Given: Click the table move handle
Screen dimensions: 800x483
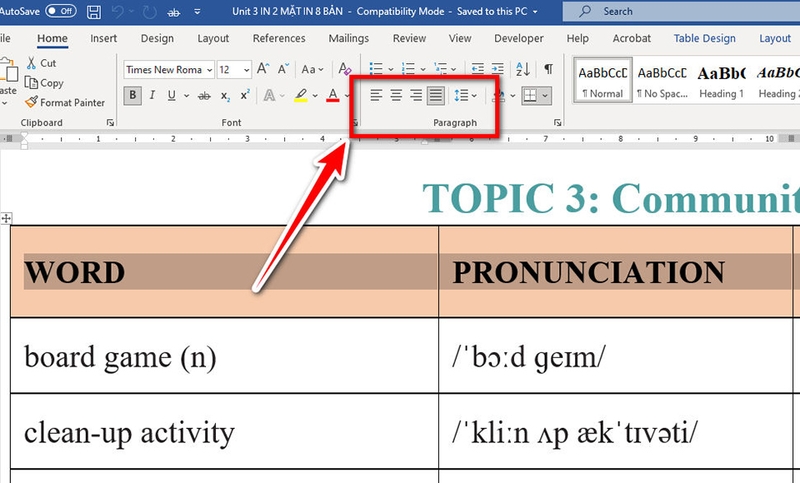Looking at the screenshot, I should pyautogui.click(x=6, y=218).
